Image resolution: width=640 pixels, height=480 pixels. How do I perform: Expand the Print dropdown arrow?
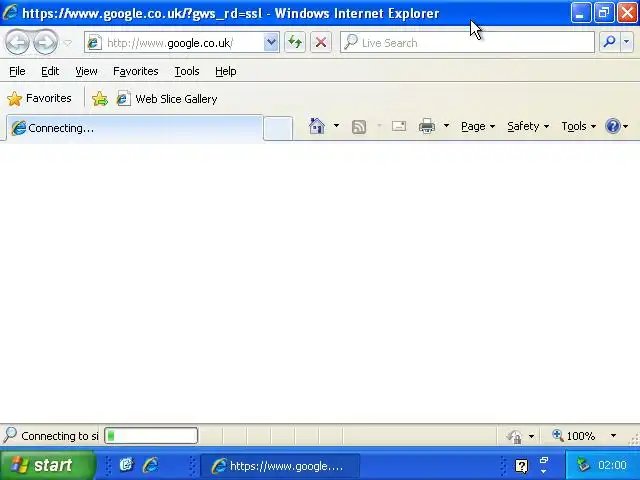coord(446,126)
